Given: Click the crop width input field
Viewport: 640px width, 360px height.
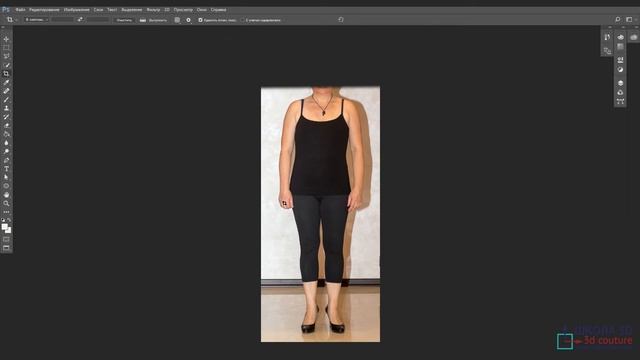Looking at the screenshot, I should click(x=62, y=20).
